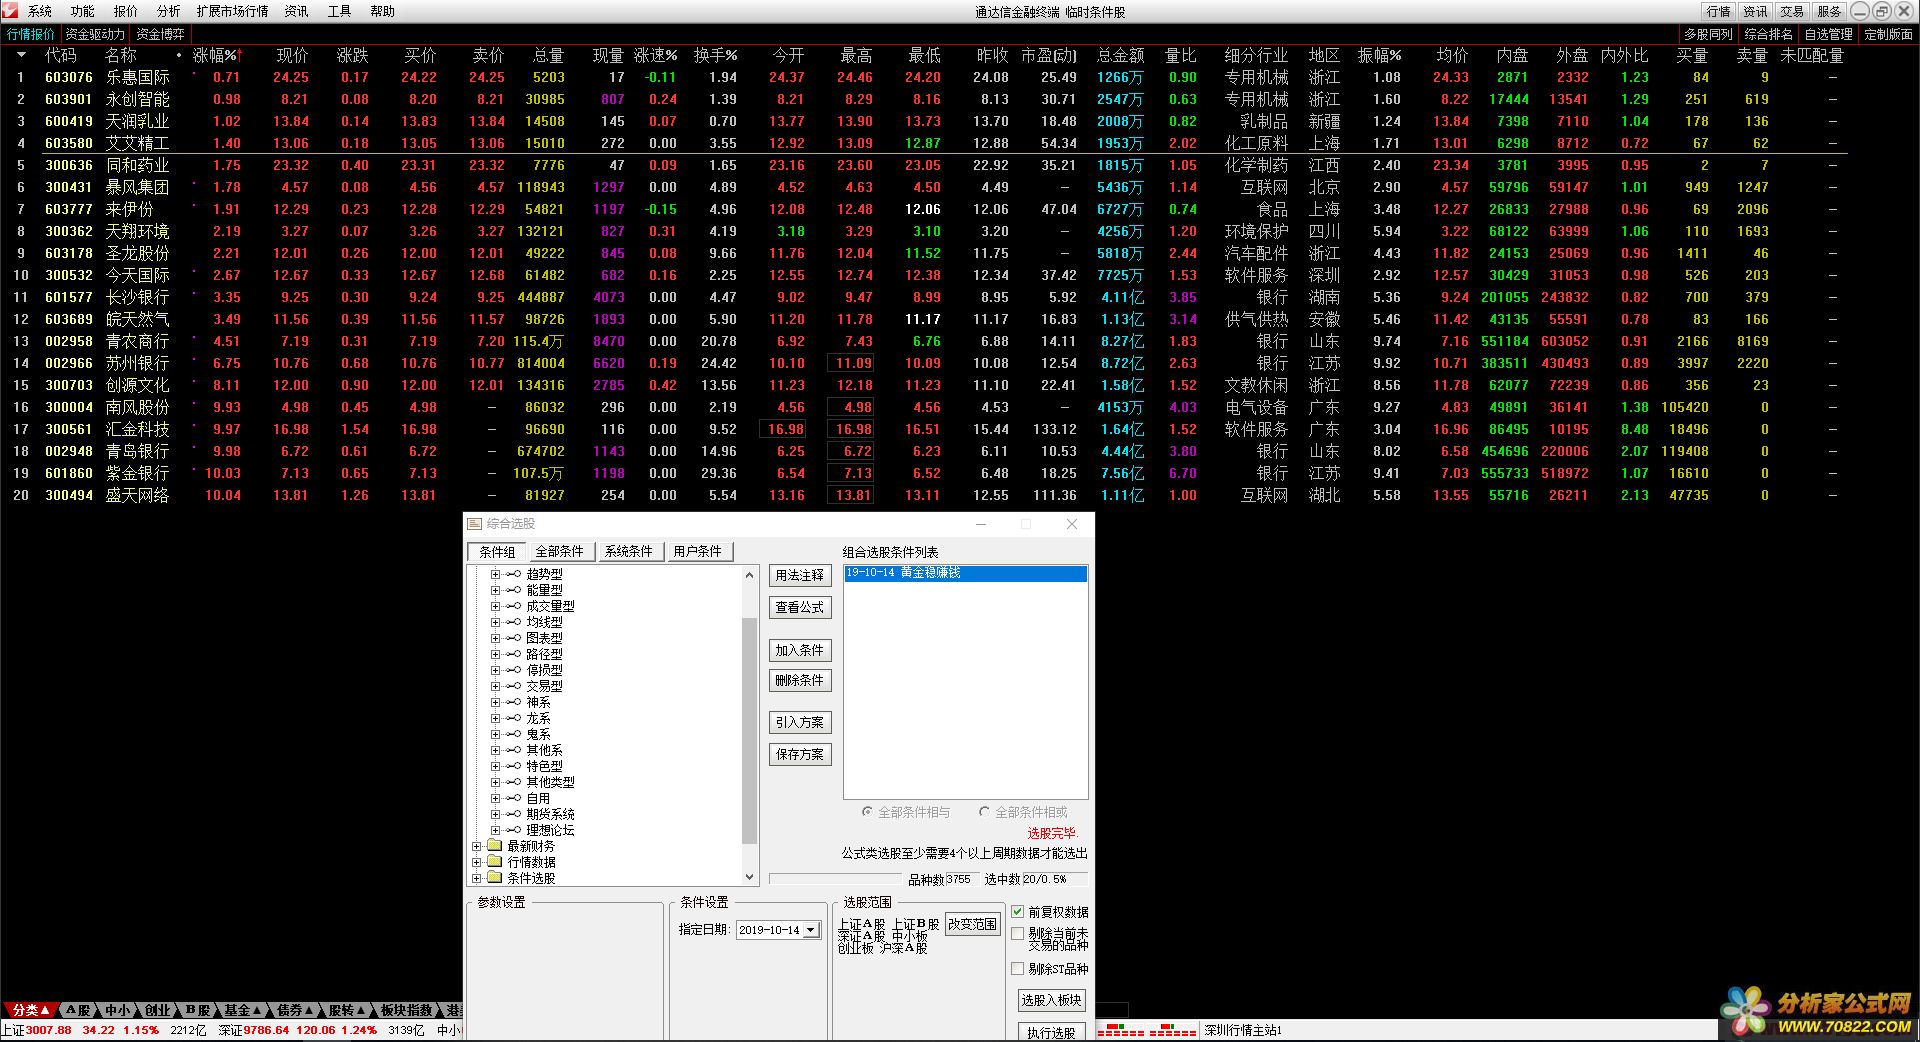Click the 用法注释 button
Viewport: 1920px width, 1042px height.
coord(800,576)
